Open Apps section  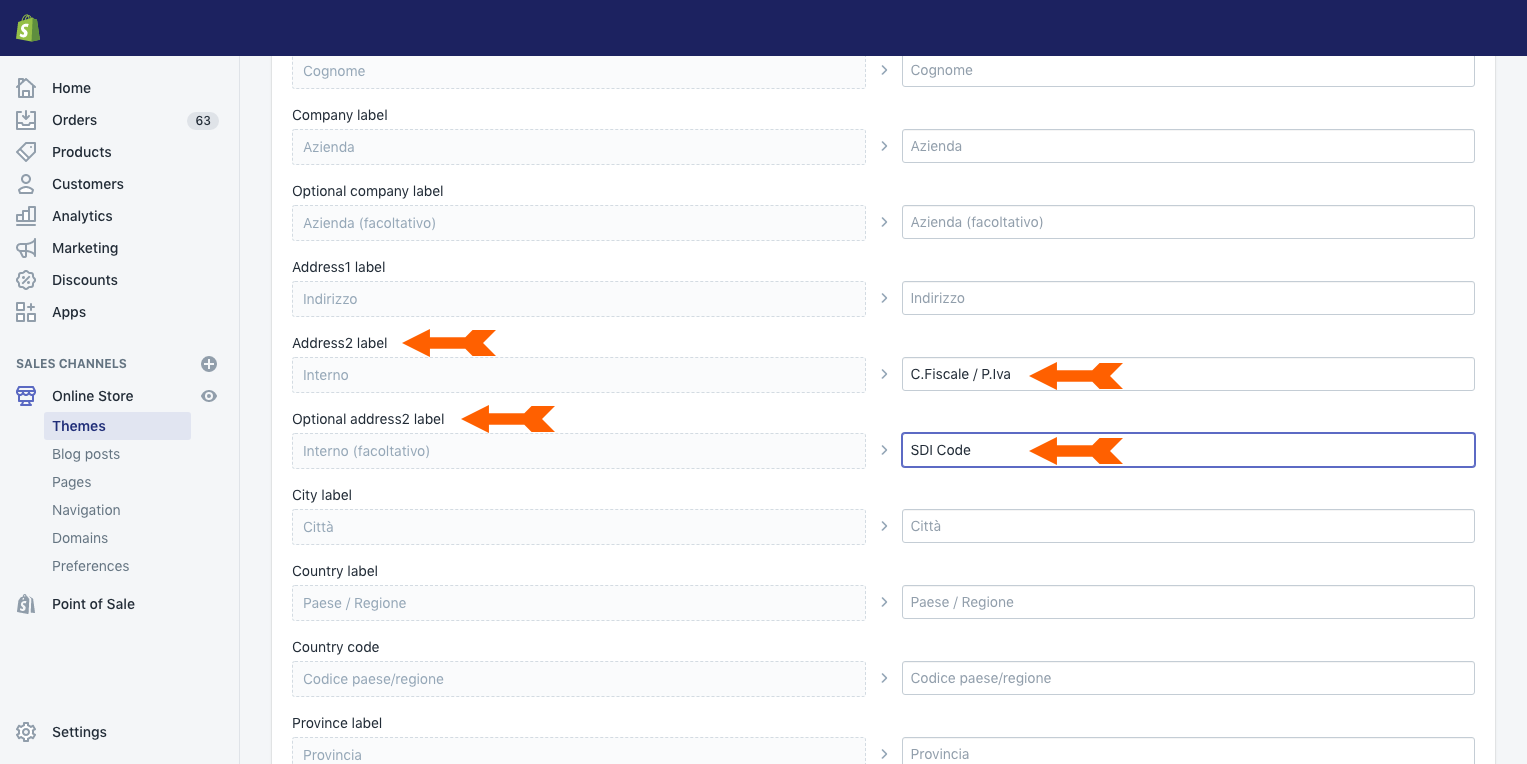69,312
